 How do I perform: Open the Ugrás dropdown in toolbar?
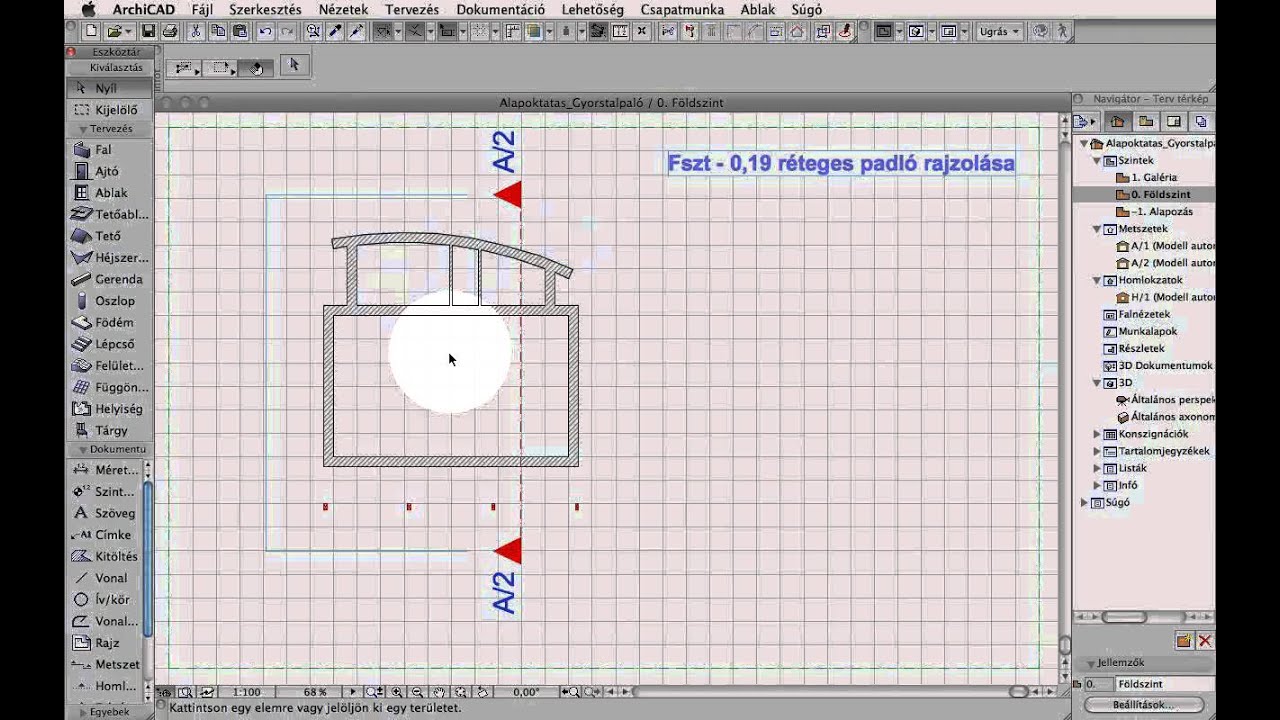[x=1000, y=31]
